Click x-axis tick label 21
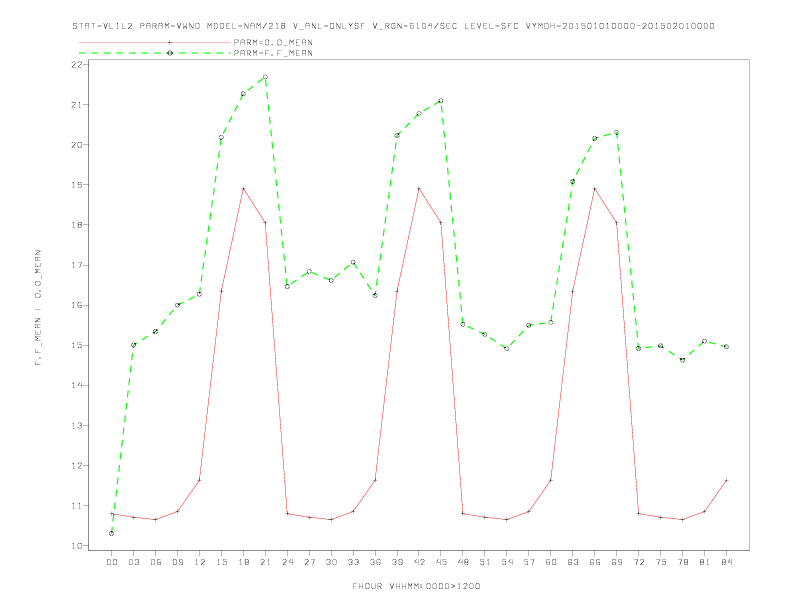The height and width of the screenshot is (612, 792). [265, 562]
